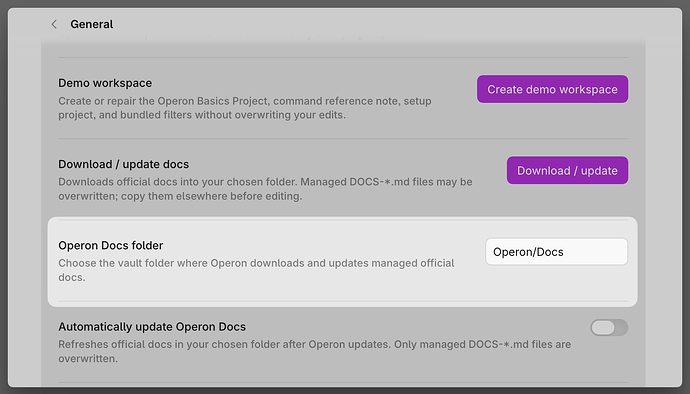This screenshot has width=690, height=394.
Task: Select the Operon Docs folder heading
Action: tap(111, 245)
